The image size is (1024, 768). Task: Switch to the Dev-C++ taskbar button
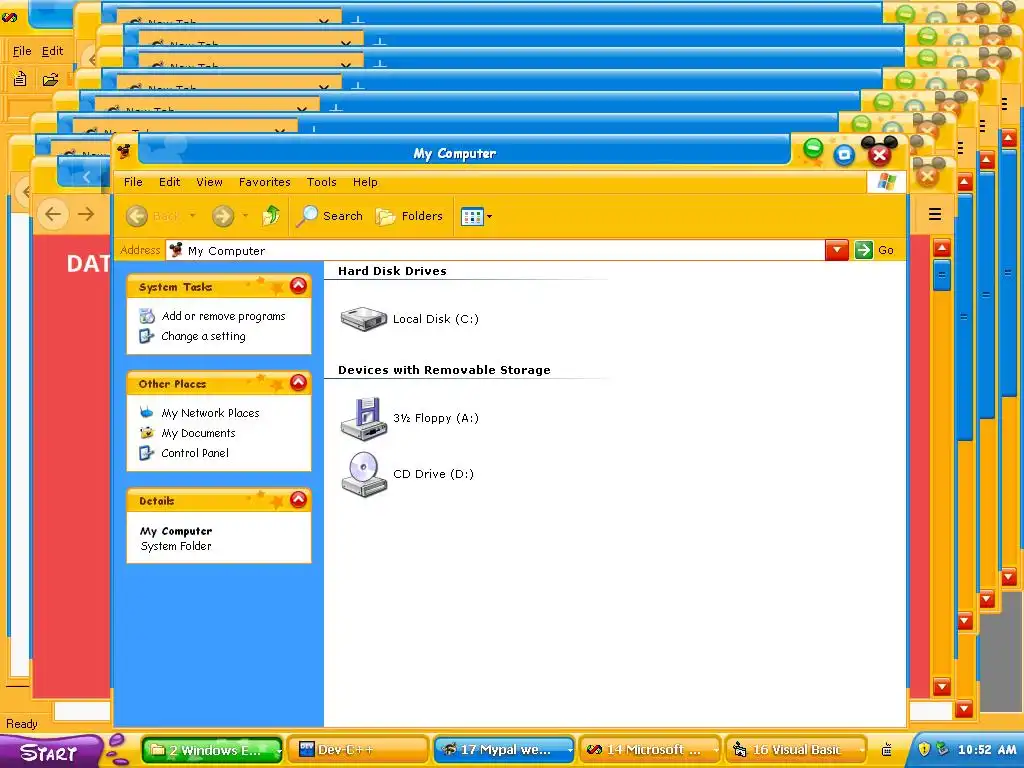358,750
